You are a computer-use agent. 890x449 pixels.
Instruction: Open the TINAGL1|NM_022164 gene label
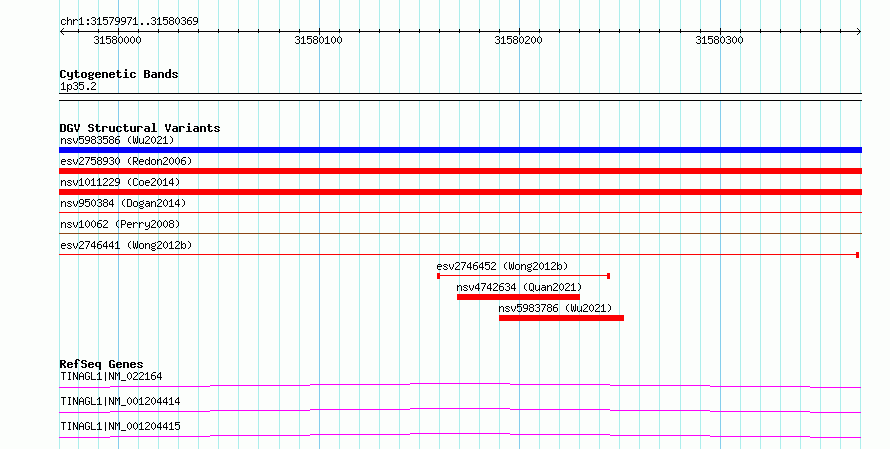[x=111, y=376]
